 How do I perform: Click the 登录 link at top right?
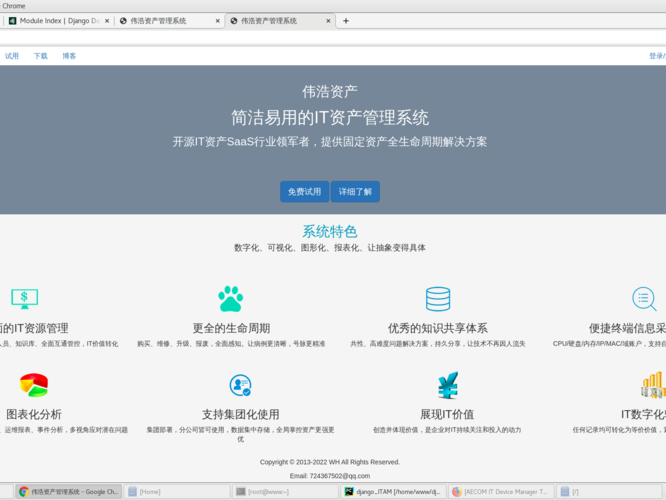point(657,56)
